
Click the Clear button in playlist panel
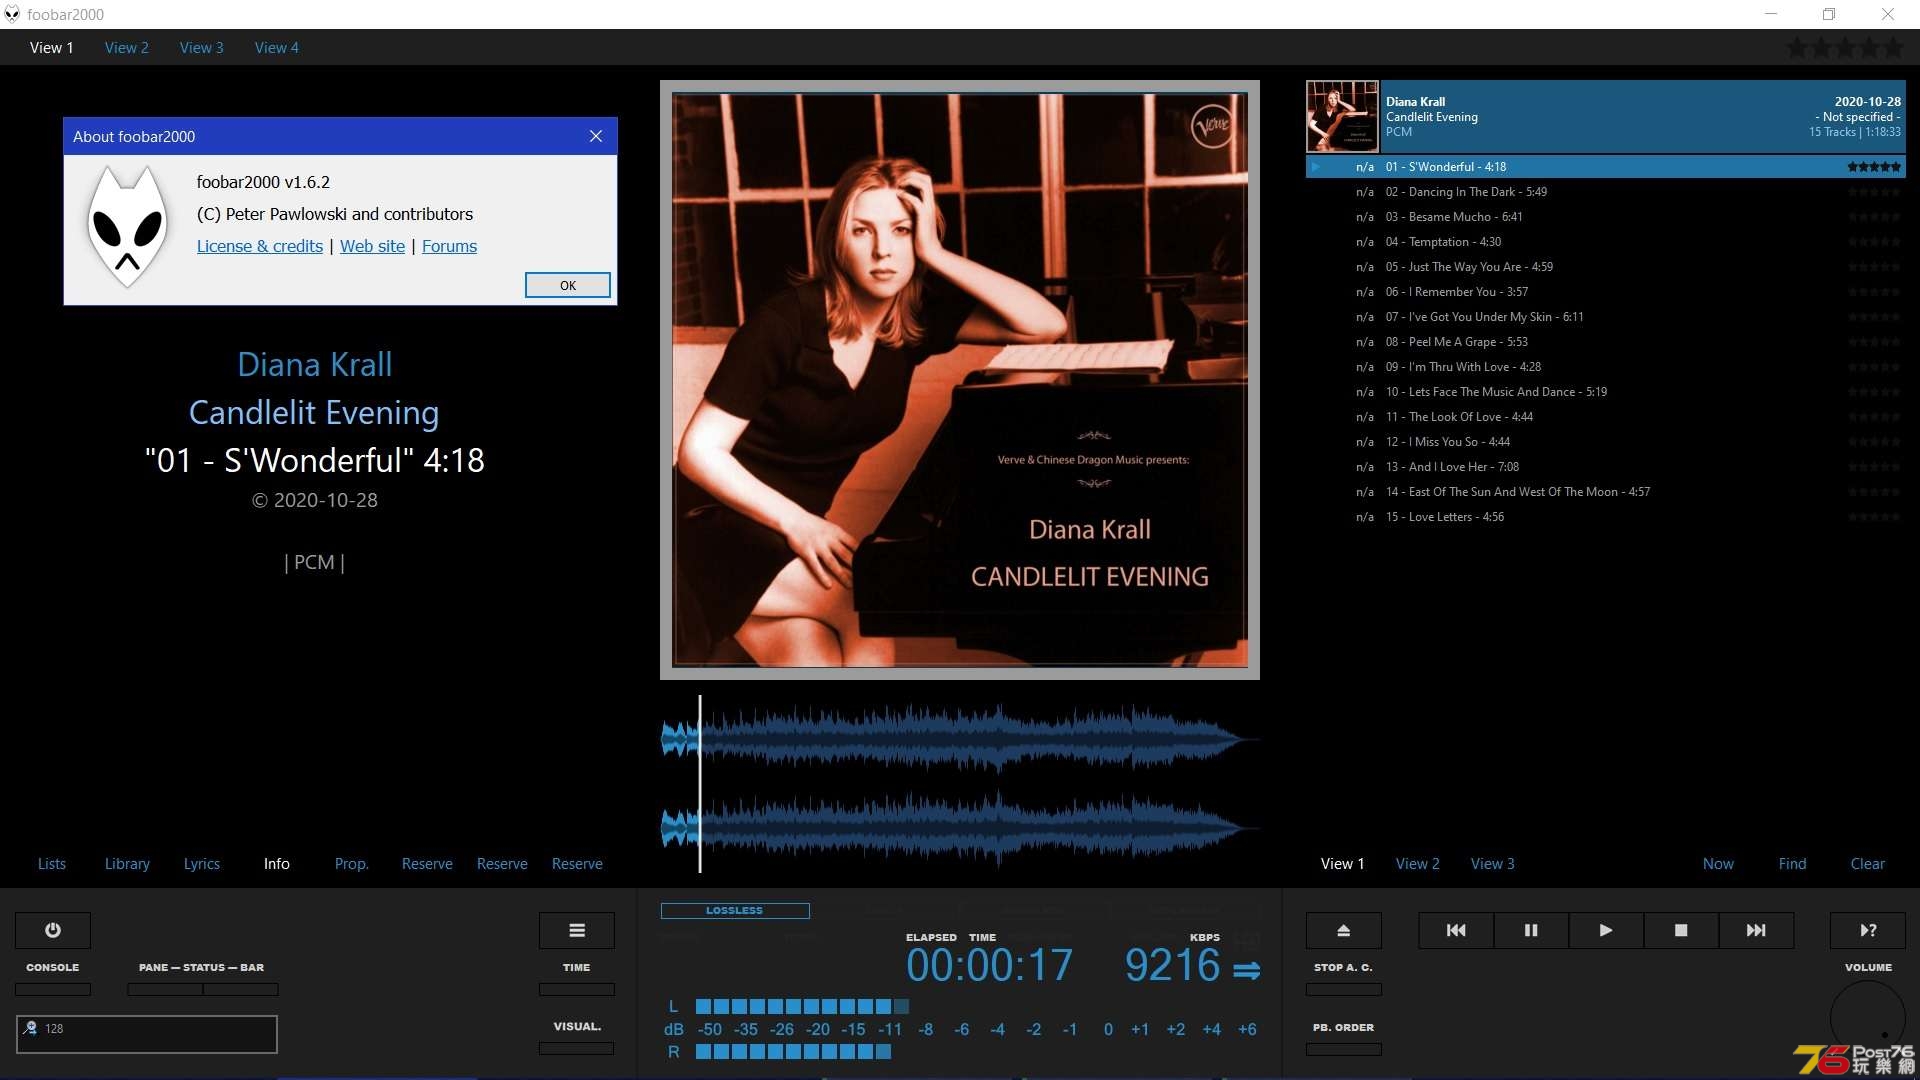(x=1868, y=863)
